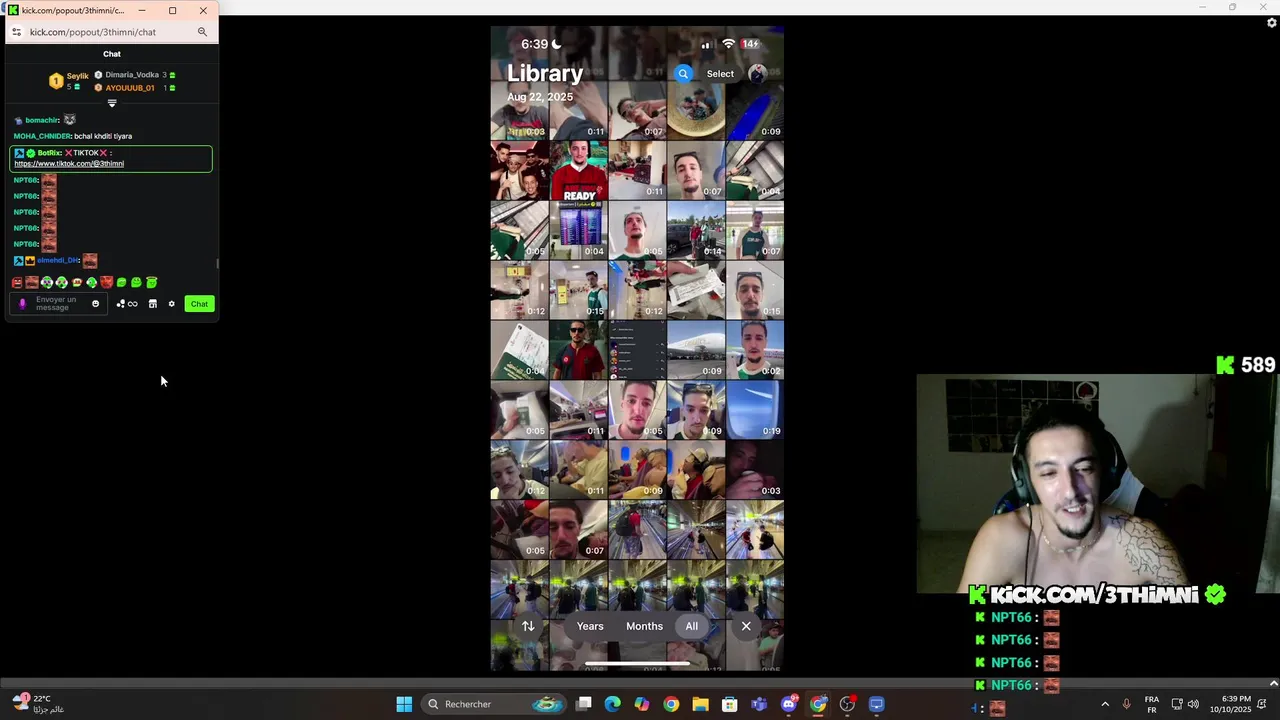Close the library view bar with X
This screenshot has height=720, width=1280.
(746, 626)
